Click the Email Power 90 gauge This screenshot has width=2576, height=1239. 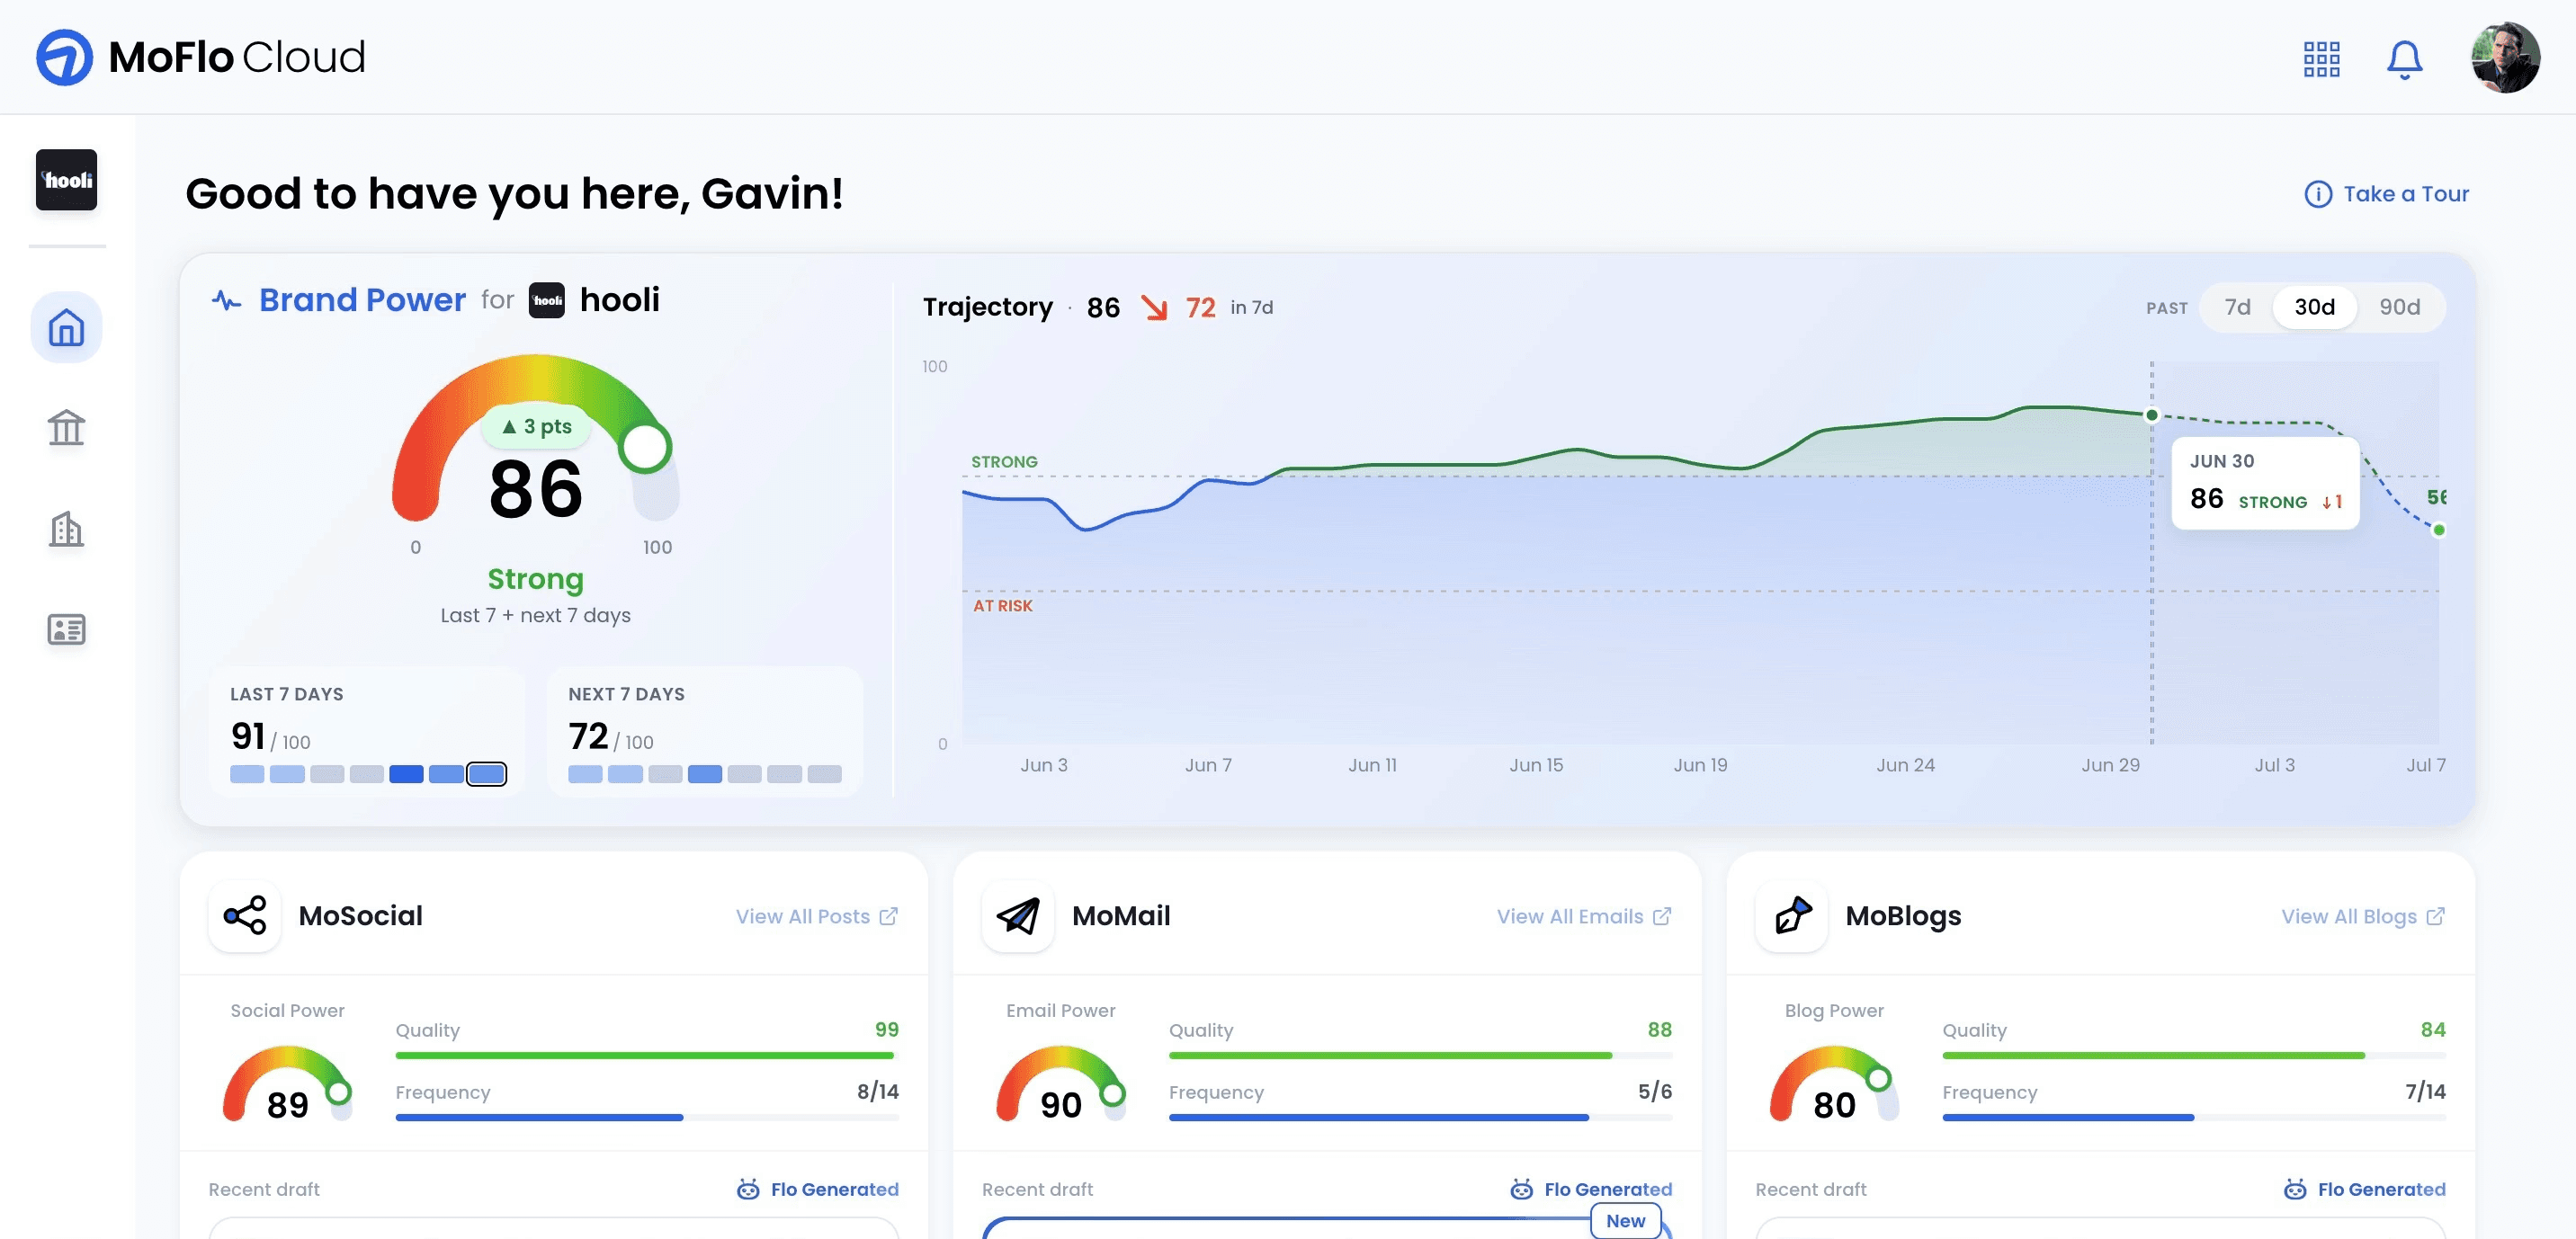pos(1060,1083)
